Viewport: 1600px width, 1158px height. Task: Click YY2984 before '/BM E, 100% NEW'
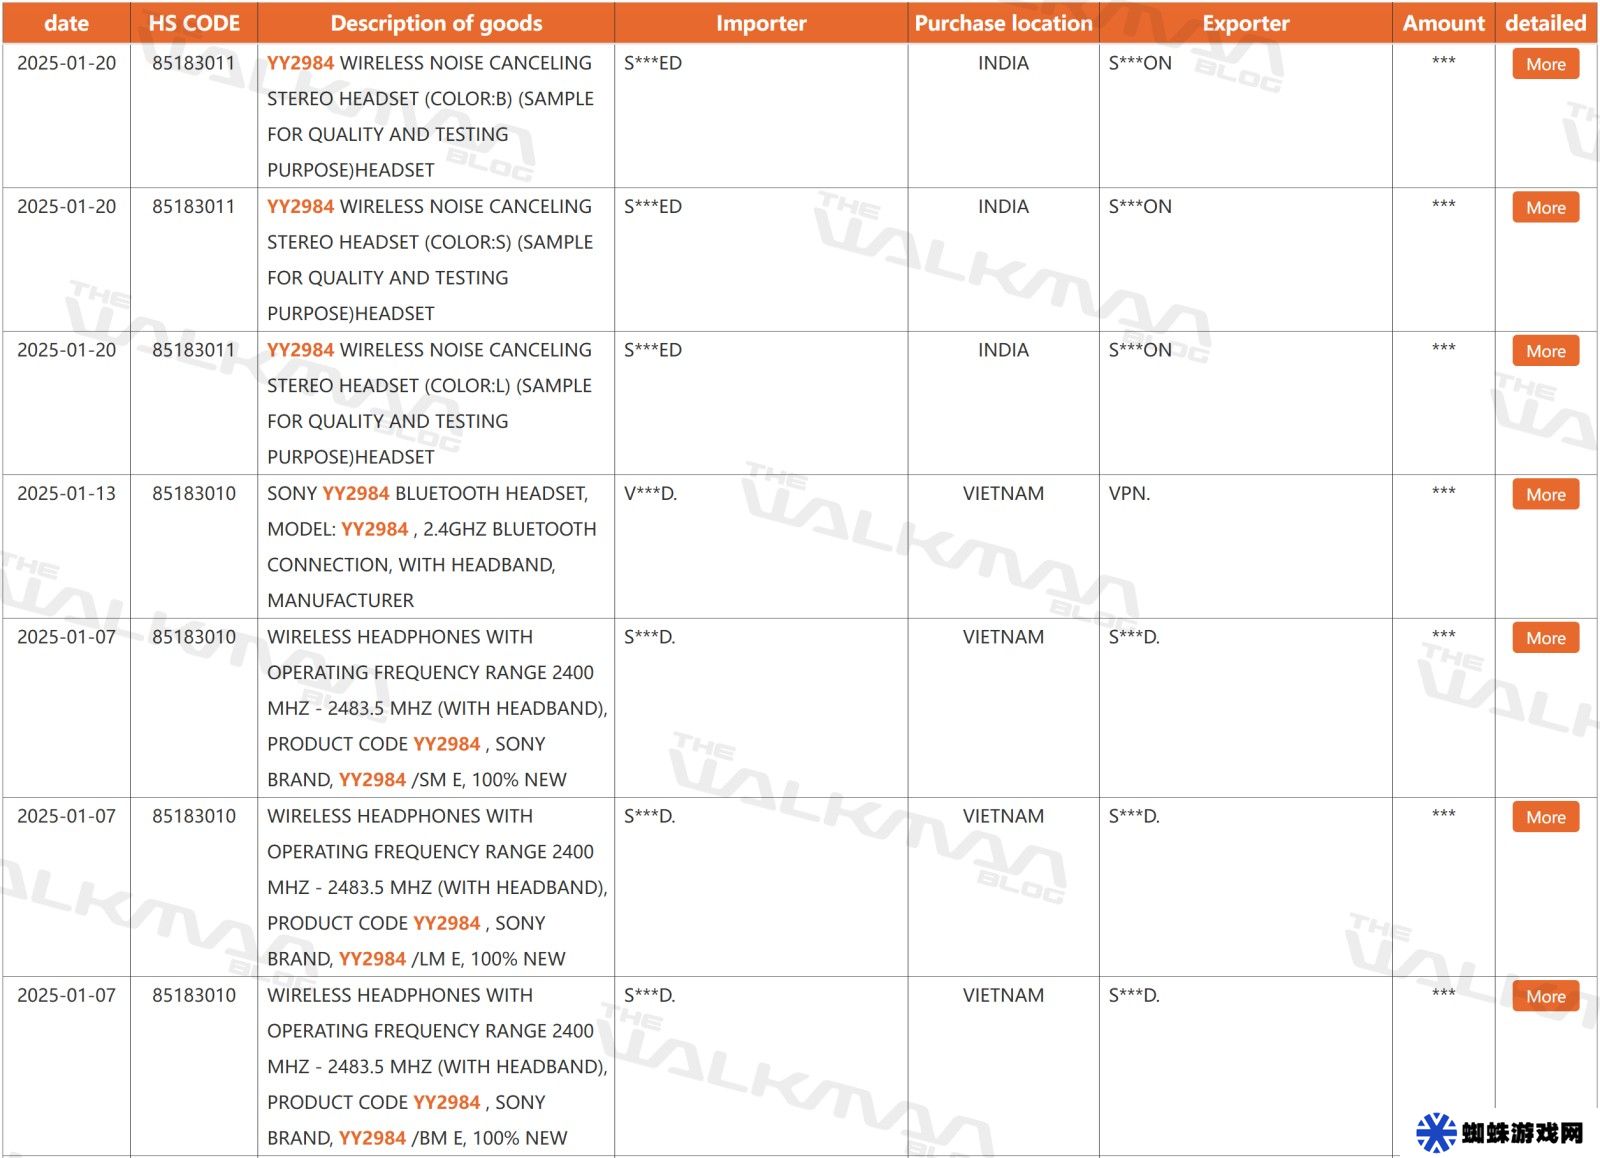pyautogui.click(x=372, y=1138)
